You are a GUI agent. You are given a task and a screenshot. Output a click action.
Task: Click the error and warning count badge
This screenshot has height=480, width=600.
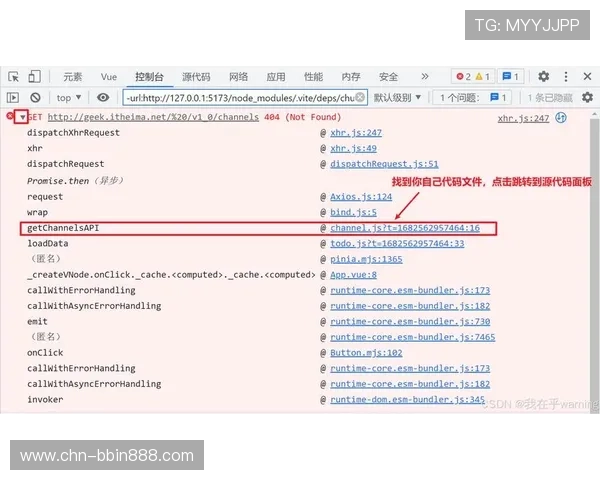tap(472, 76)
